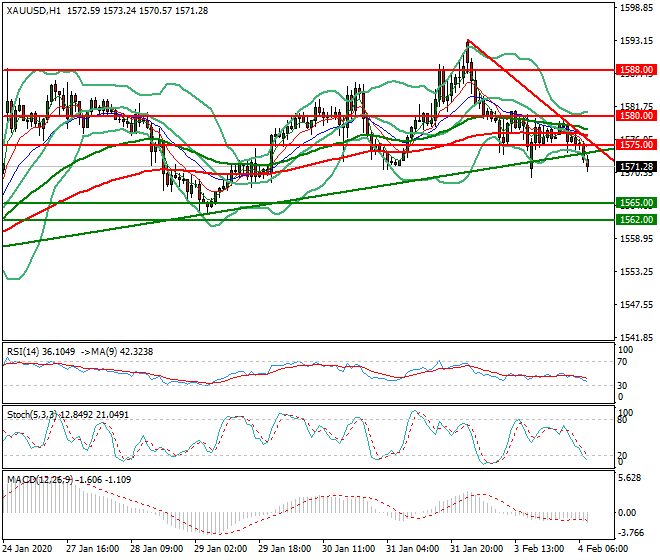Click the MACD scale value 5.628

coord(630,478)
